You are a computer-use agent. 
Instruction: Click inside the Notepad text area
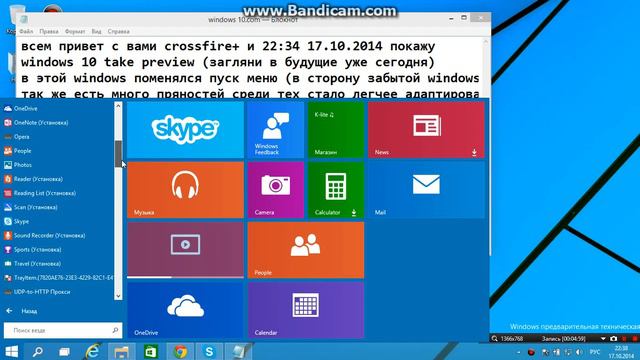pyautogui.click(x=249, y=67)
